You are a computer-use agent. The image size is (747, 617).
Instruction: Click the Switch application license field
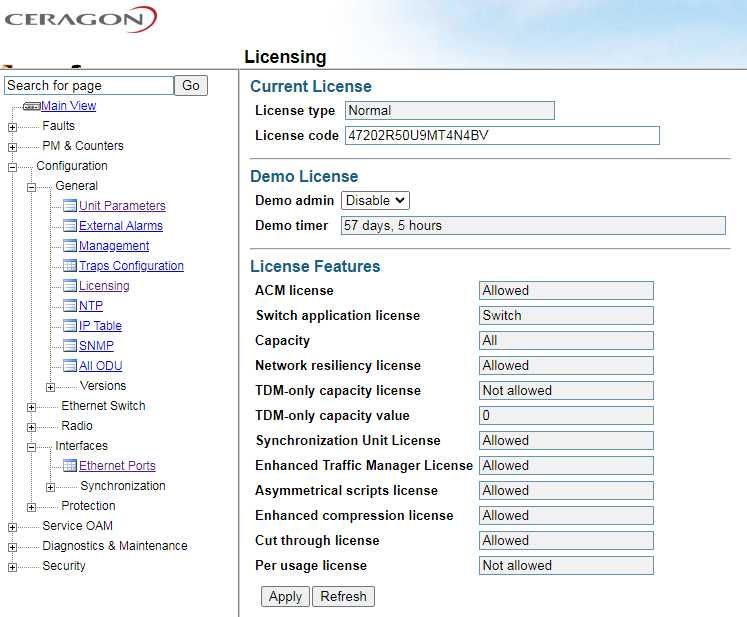(x=566, y=315)
